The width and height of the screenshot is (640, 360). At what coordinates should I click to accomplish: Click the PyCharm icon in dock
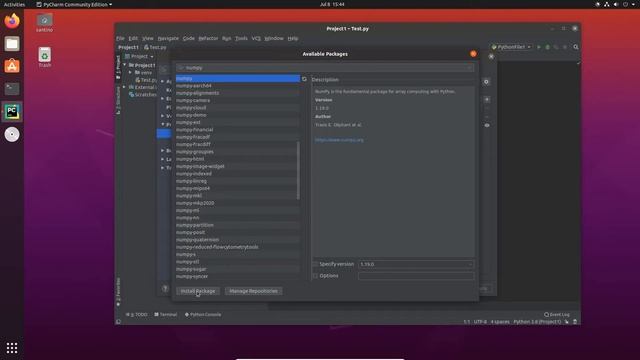coord(12,111)
